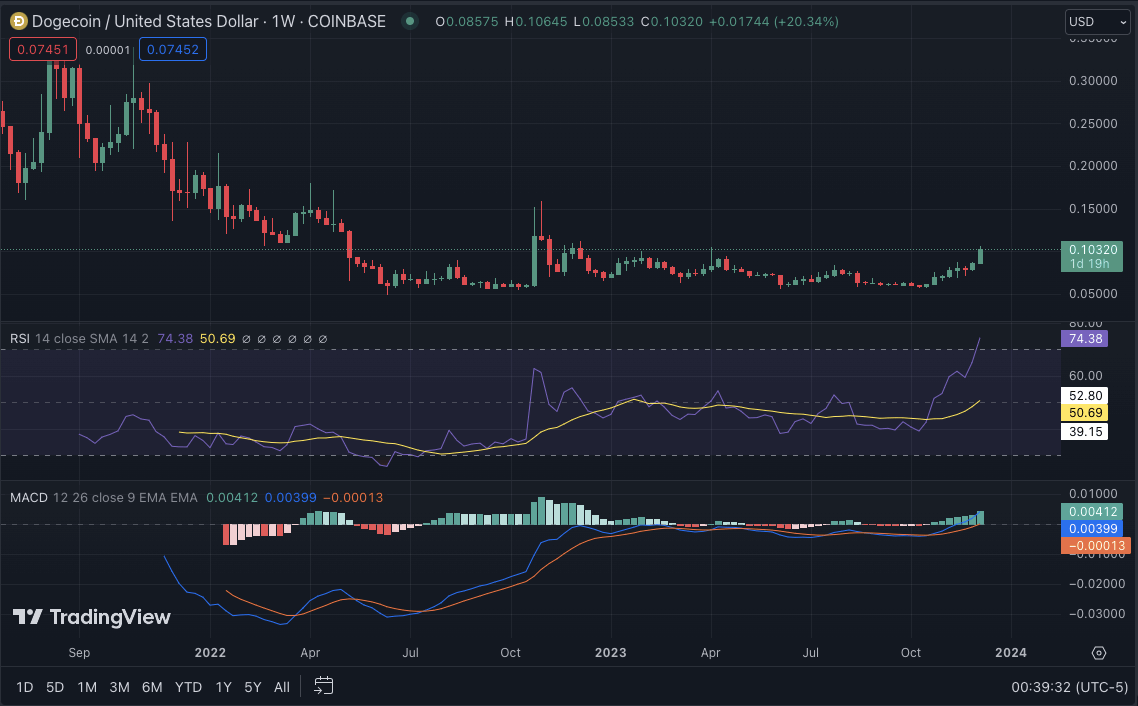Screen dimensions: 1138x706
Task: Click the MACD indicator legend label
Action: click(x=27, y=497)
